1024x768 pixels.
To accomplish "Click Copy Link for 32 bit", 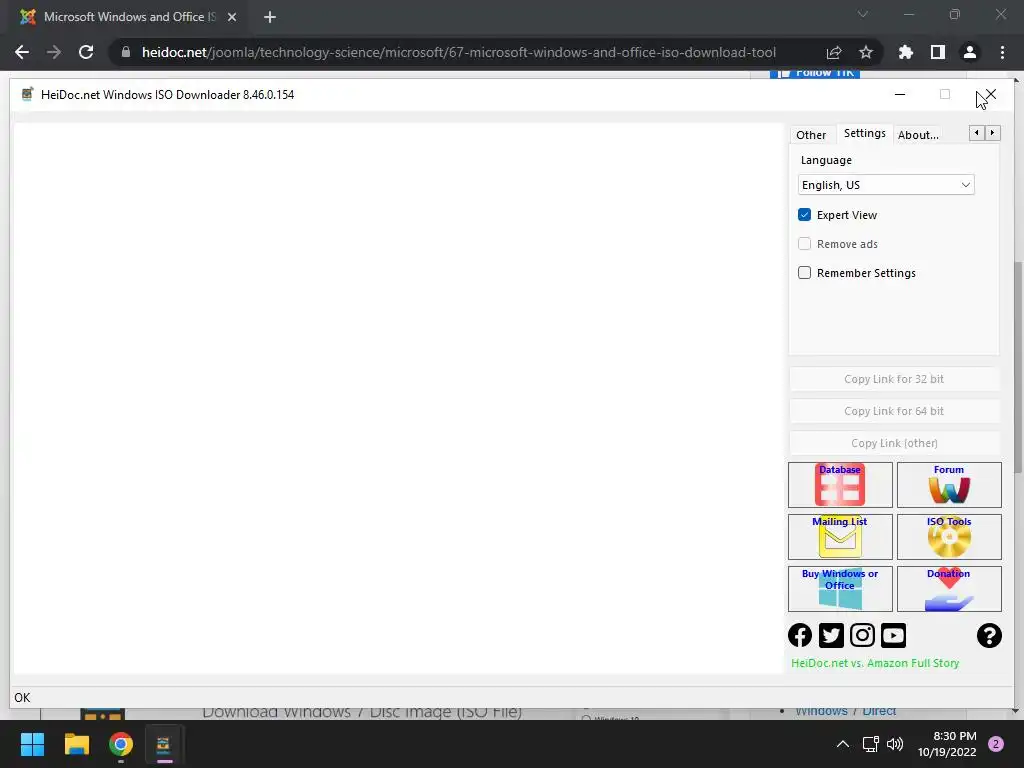I will tap(894, 379).
